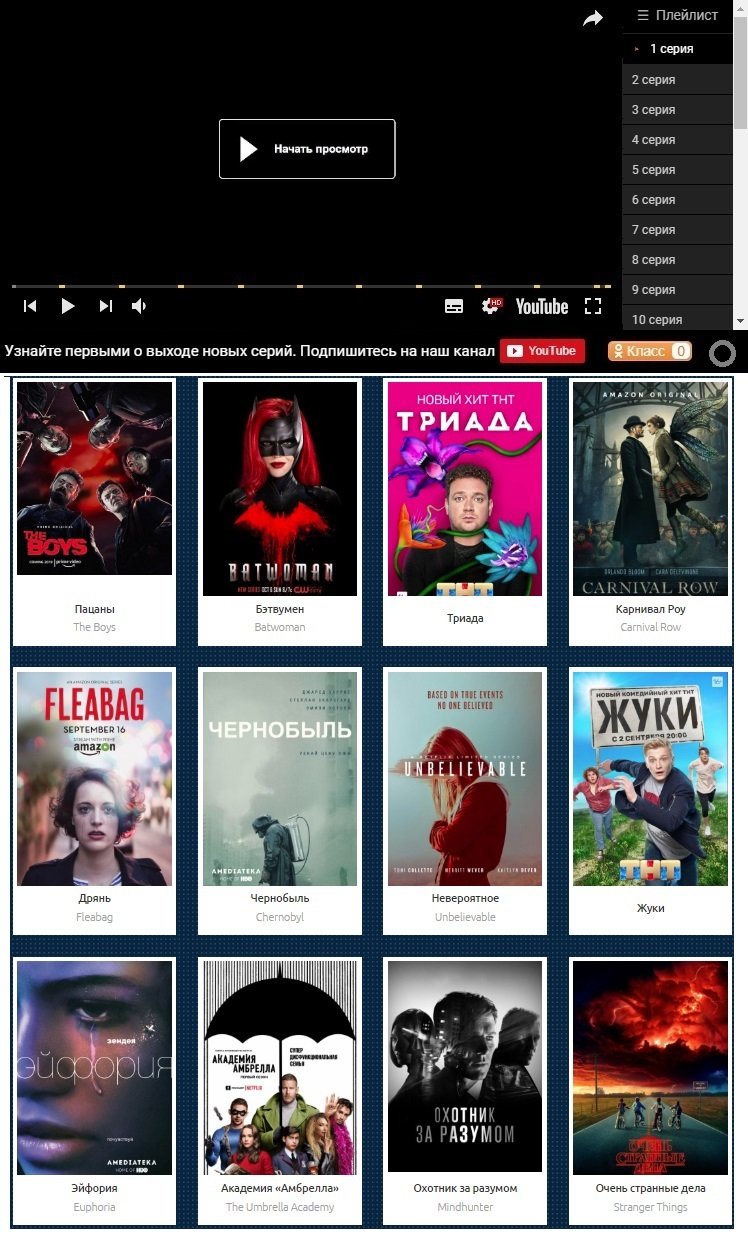Image resolution: width=748 pixels, height=1238 pixels.
Task: Click the playlist scrollbar down arrow
Action: tap(740, 322)
